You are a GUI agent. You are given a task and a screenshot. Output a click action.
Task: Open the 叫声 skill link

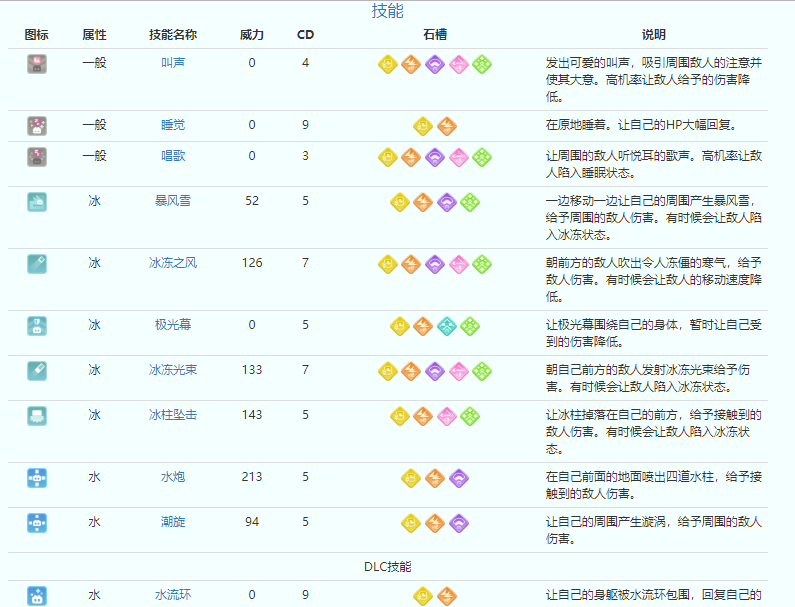(173, 63)
